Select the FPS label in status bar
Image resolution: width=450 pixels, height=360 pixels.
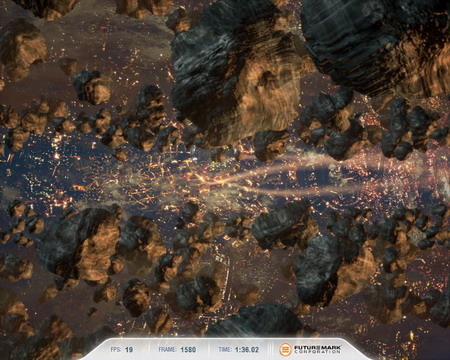(116, 350)
